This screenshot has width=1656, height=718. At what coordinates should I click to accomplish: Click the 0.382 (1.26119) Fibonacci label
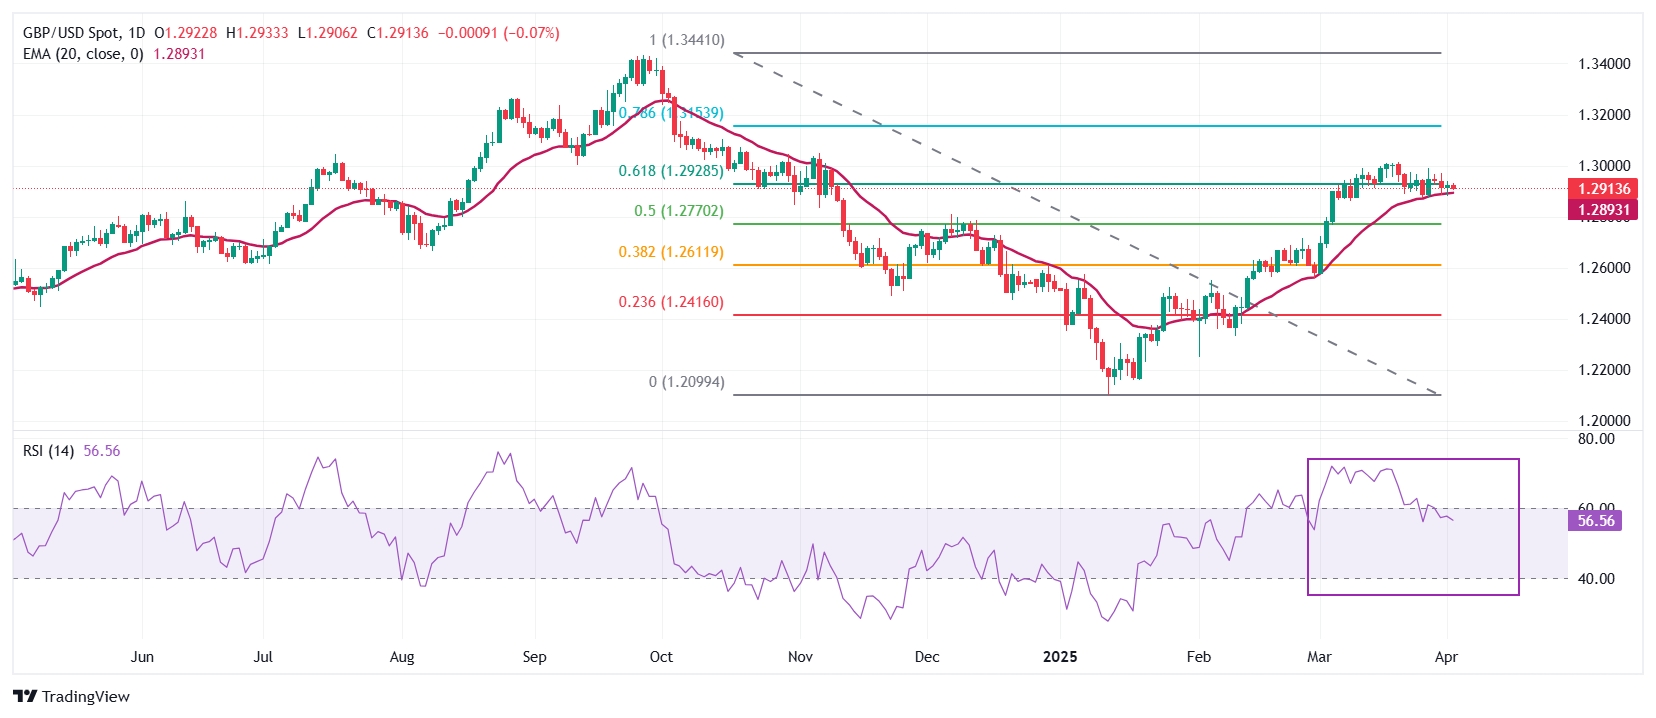click(x=670, y=252)
